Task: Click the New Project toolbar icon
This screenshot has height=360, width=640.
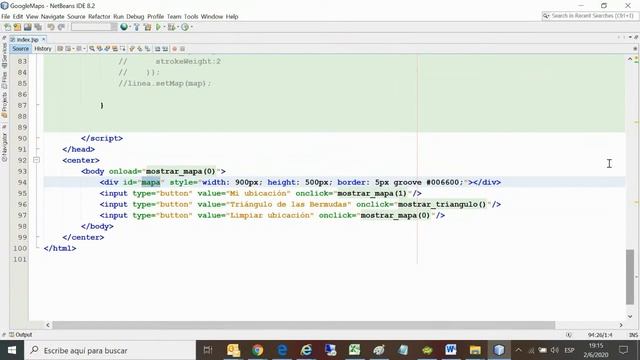Action: (17, 27)
